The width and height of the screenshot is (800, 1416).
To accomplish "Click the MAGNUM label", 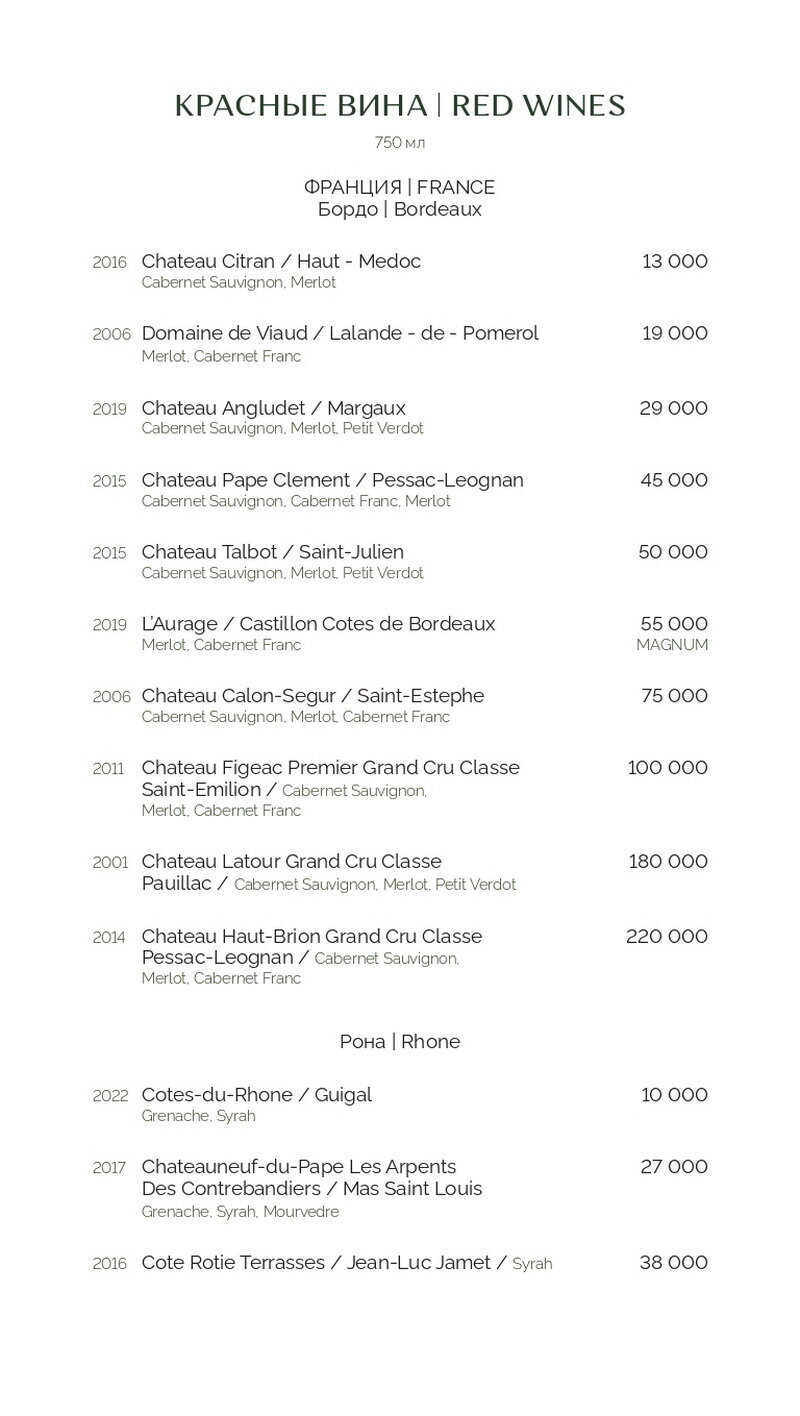I will coord(672,645).
